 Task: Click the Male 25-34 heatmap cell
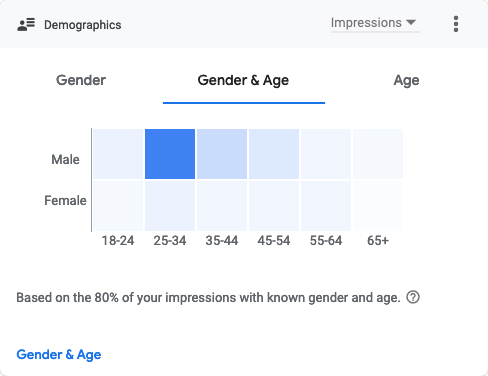point(170,154)
